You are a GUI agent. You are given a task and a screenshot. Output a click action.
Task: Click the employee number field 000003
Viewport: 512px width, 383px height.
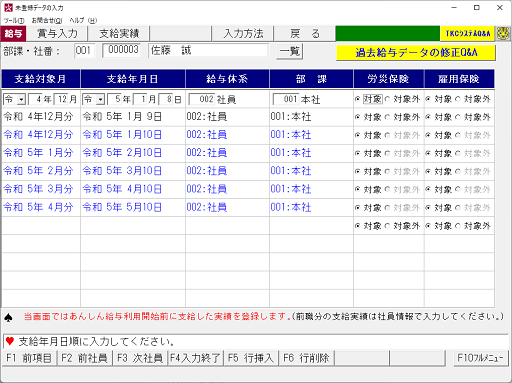[122, 50]
